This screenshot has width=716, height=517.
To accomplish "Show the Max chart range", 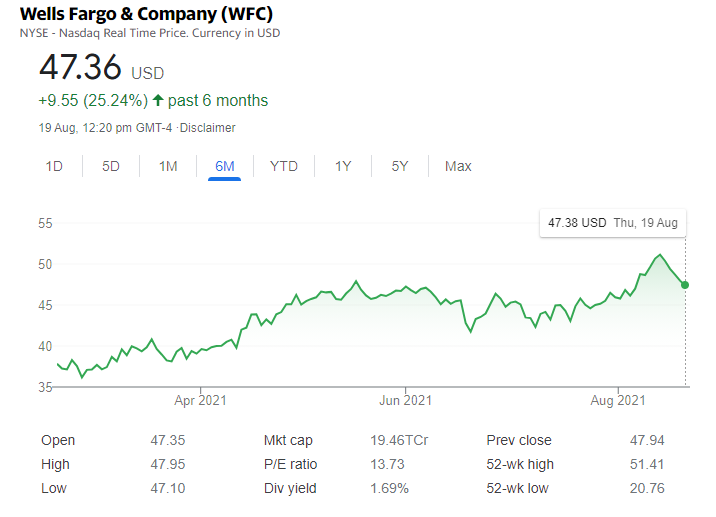I will coord(458,166).
